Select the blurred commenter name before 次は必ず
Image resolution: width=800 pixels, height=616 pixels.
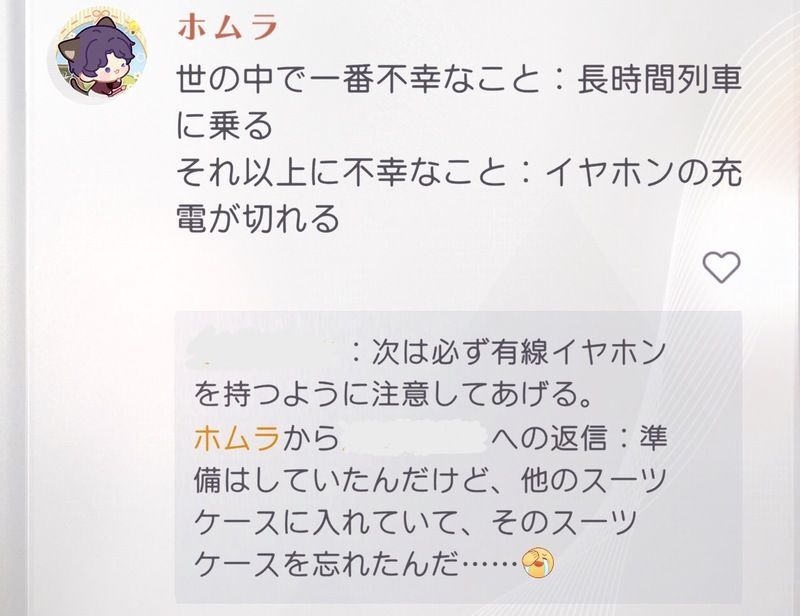coord(266,352)
